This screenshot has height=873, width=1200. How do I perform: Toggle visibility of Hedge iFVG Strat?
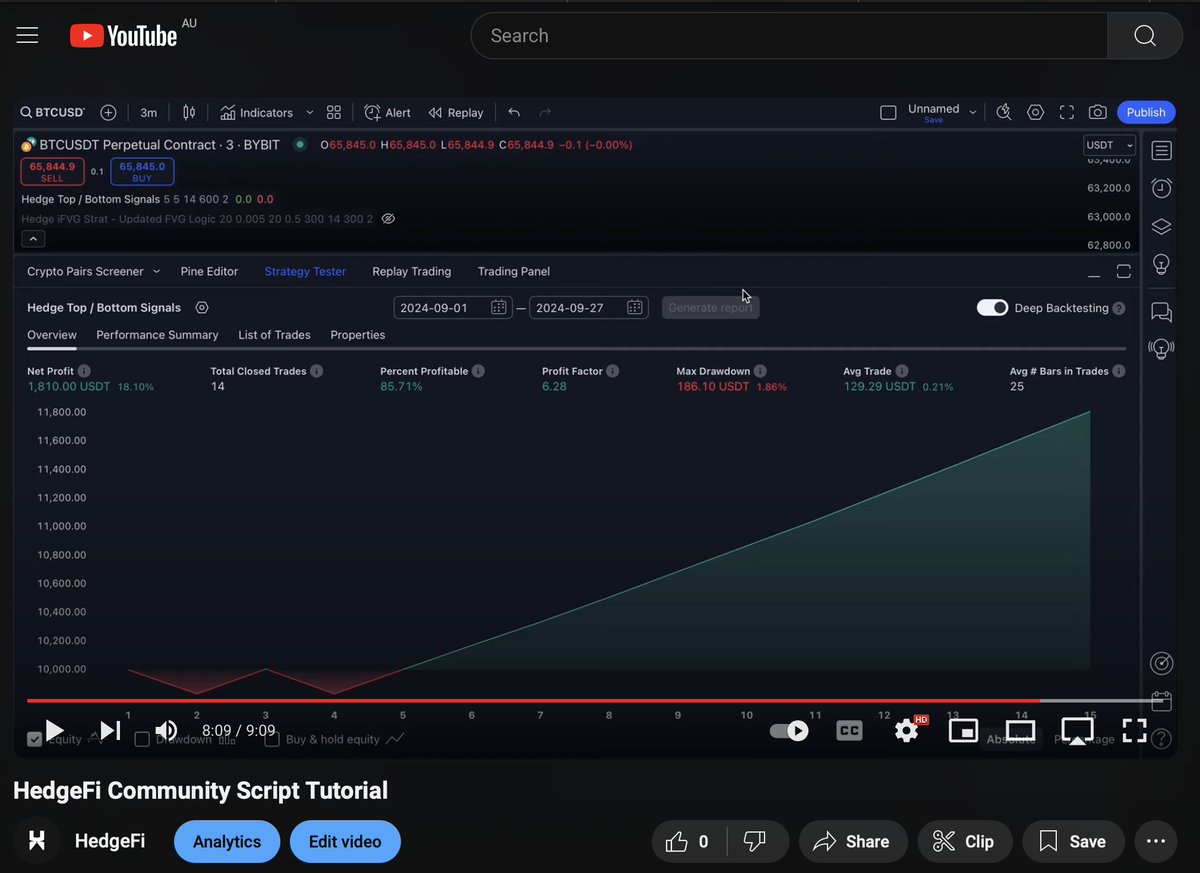click(389, 218)
